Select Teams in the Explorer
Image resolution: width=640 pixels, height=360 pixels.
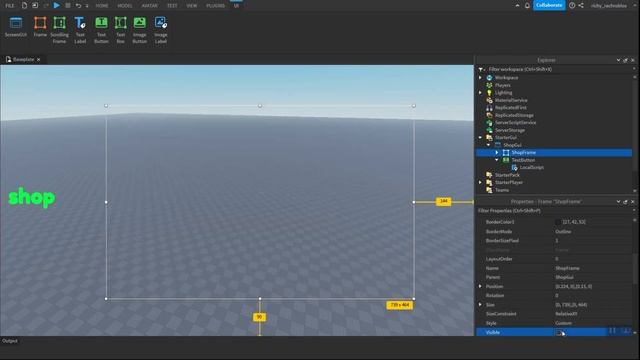tap(502, 190)
